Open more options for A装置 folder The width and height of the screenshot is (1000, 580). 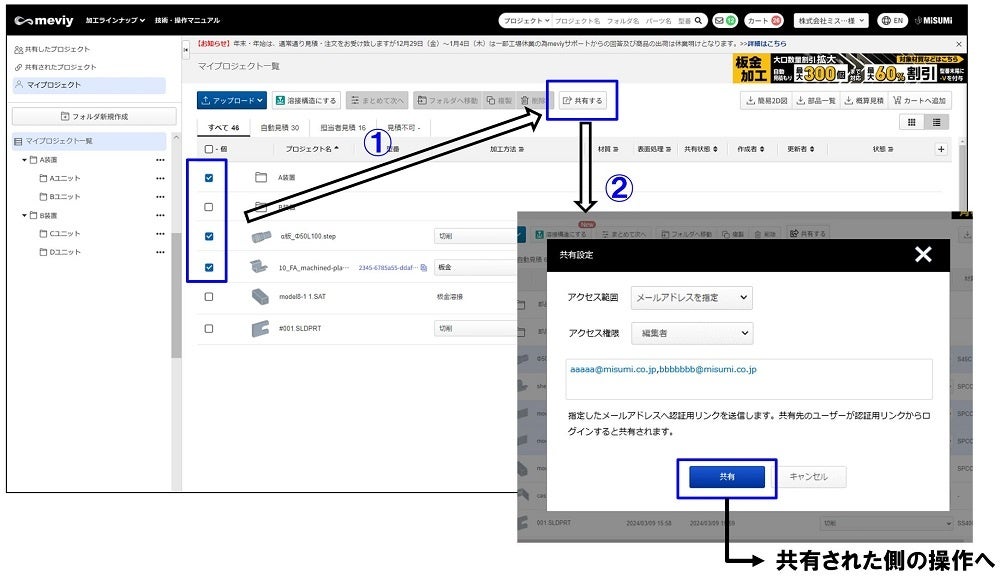[160, 160]
